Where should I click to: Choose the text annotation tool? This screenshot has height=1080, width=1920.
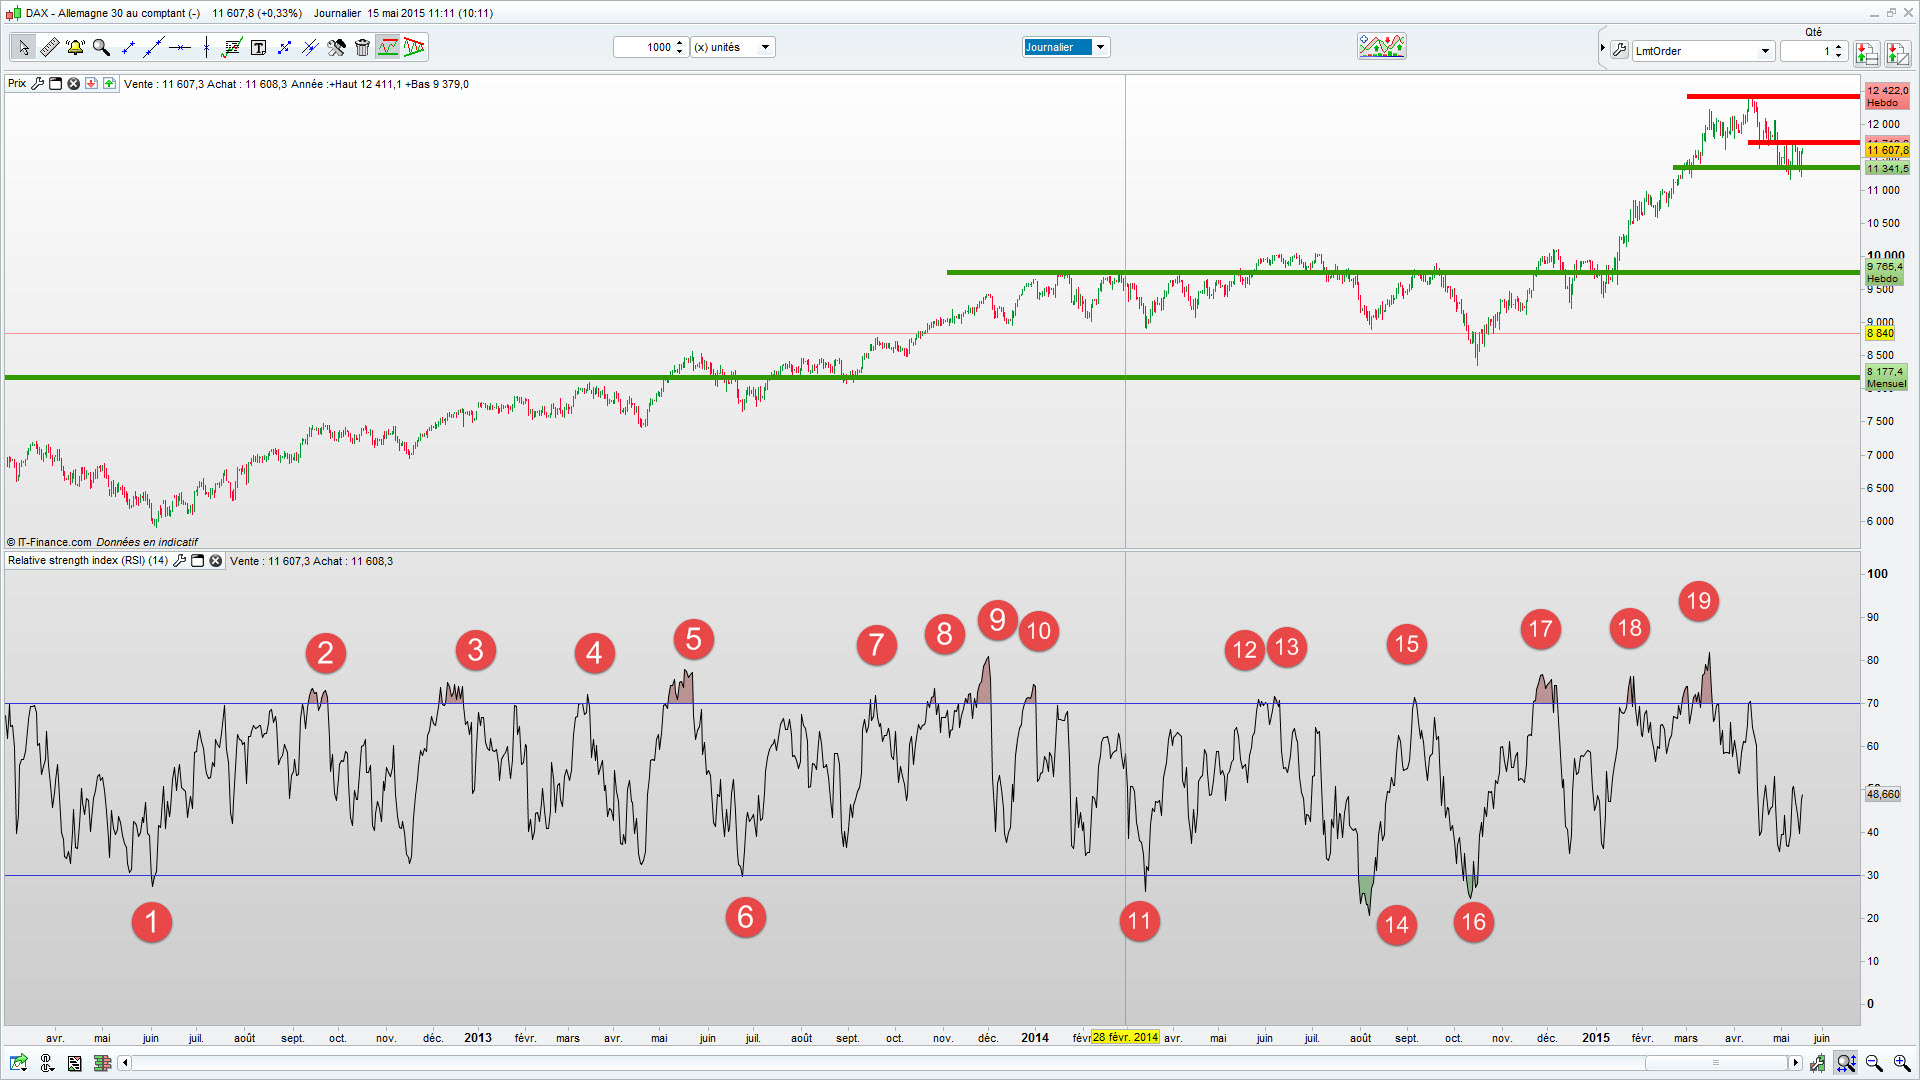(x=258, y=47)
